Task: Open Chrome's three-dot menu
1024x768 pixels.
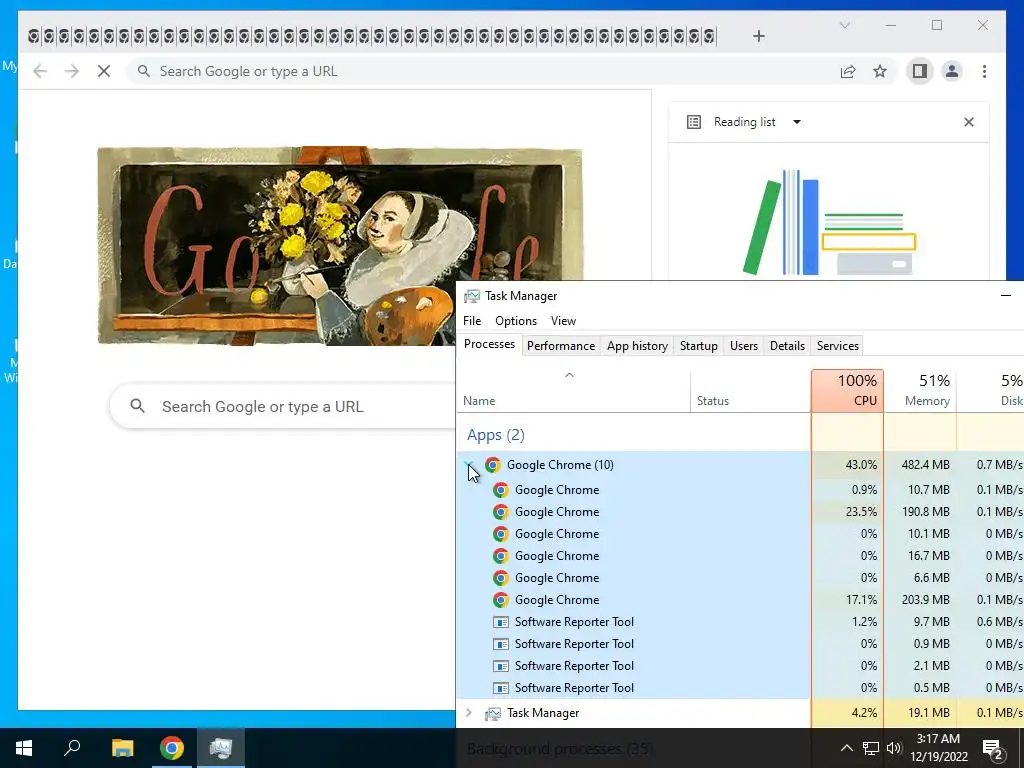Action: [984, 71]
